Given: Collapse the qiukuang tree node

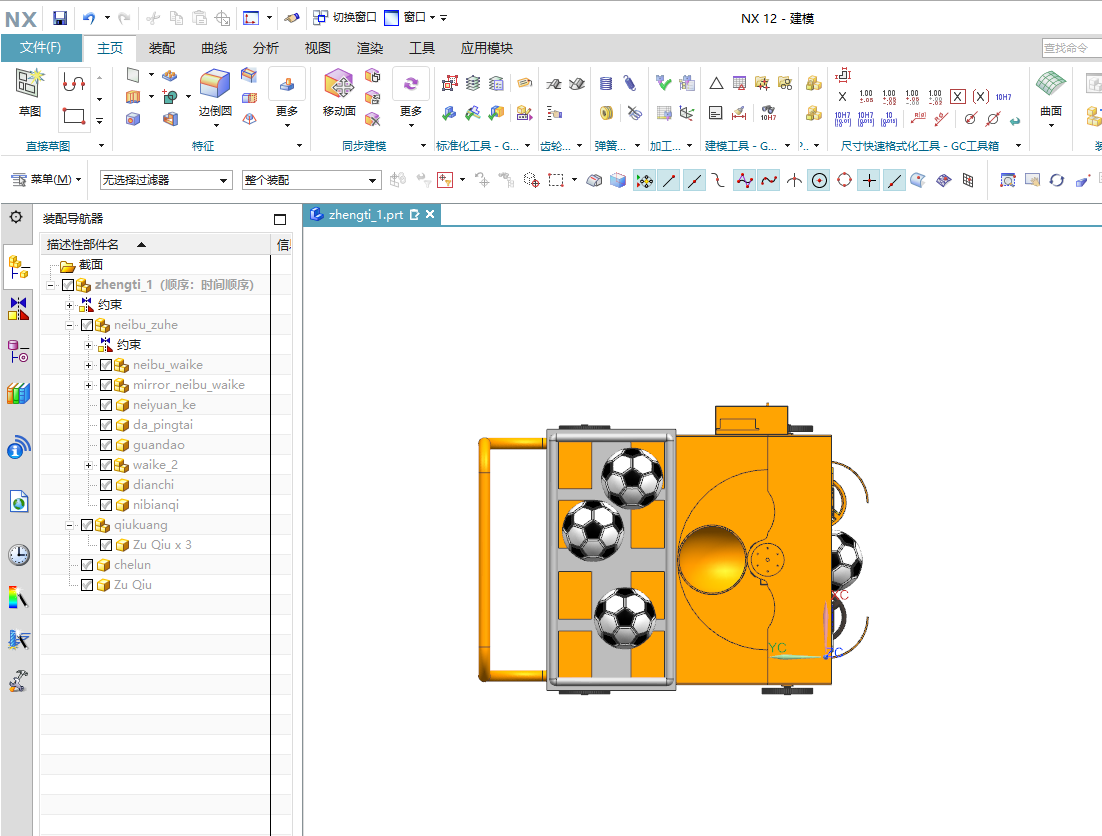Looking at the screenshot, I should point(69,525).
